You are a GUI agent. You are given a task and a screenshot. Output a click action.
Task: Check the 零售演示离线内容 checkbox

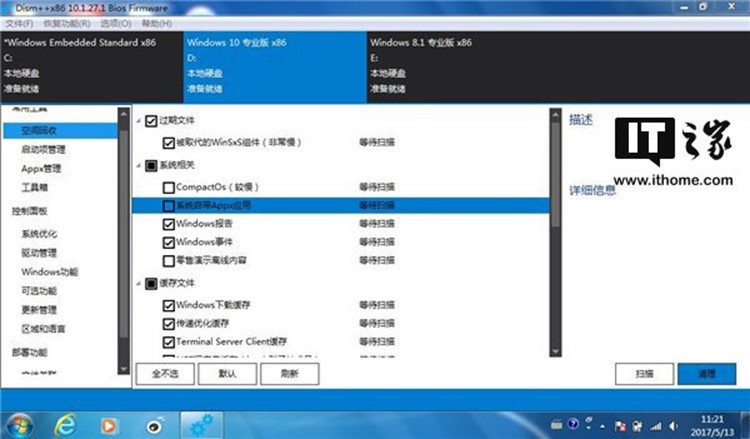(x=167, y=260)
